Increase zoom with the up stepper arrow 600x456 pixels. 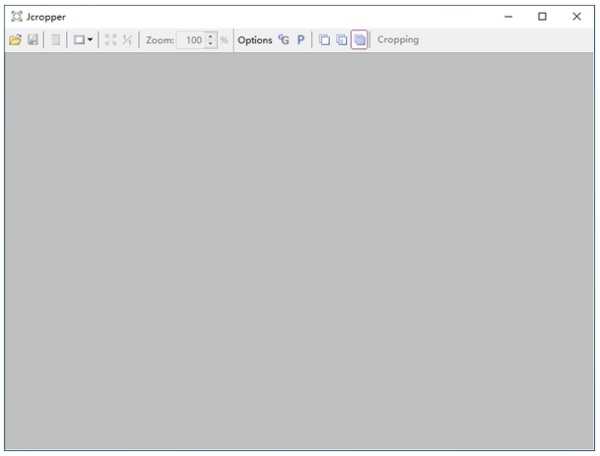click(x=211, y=36)
